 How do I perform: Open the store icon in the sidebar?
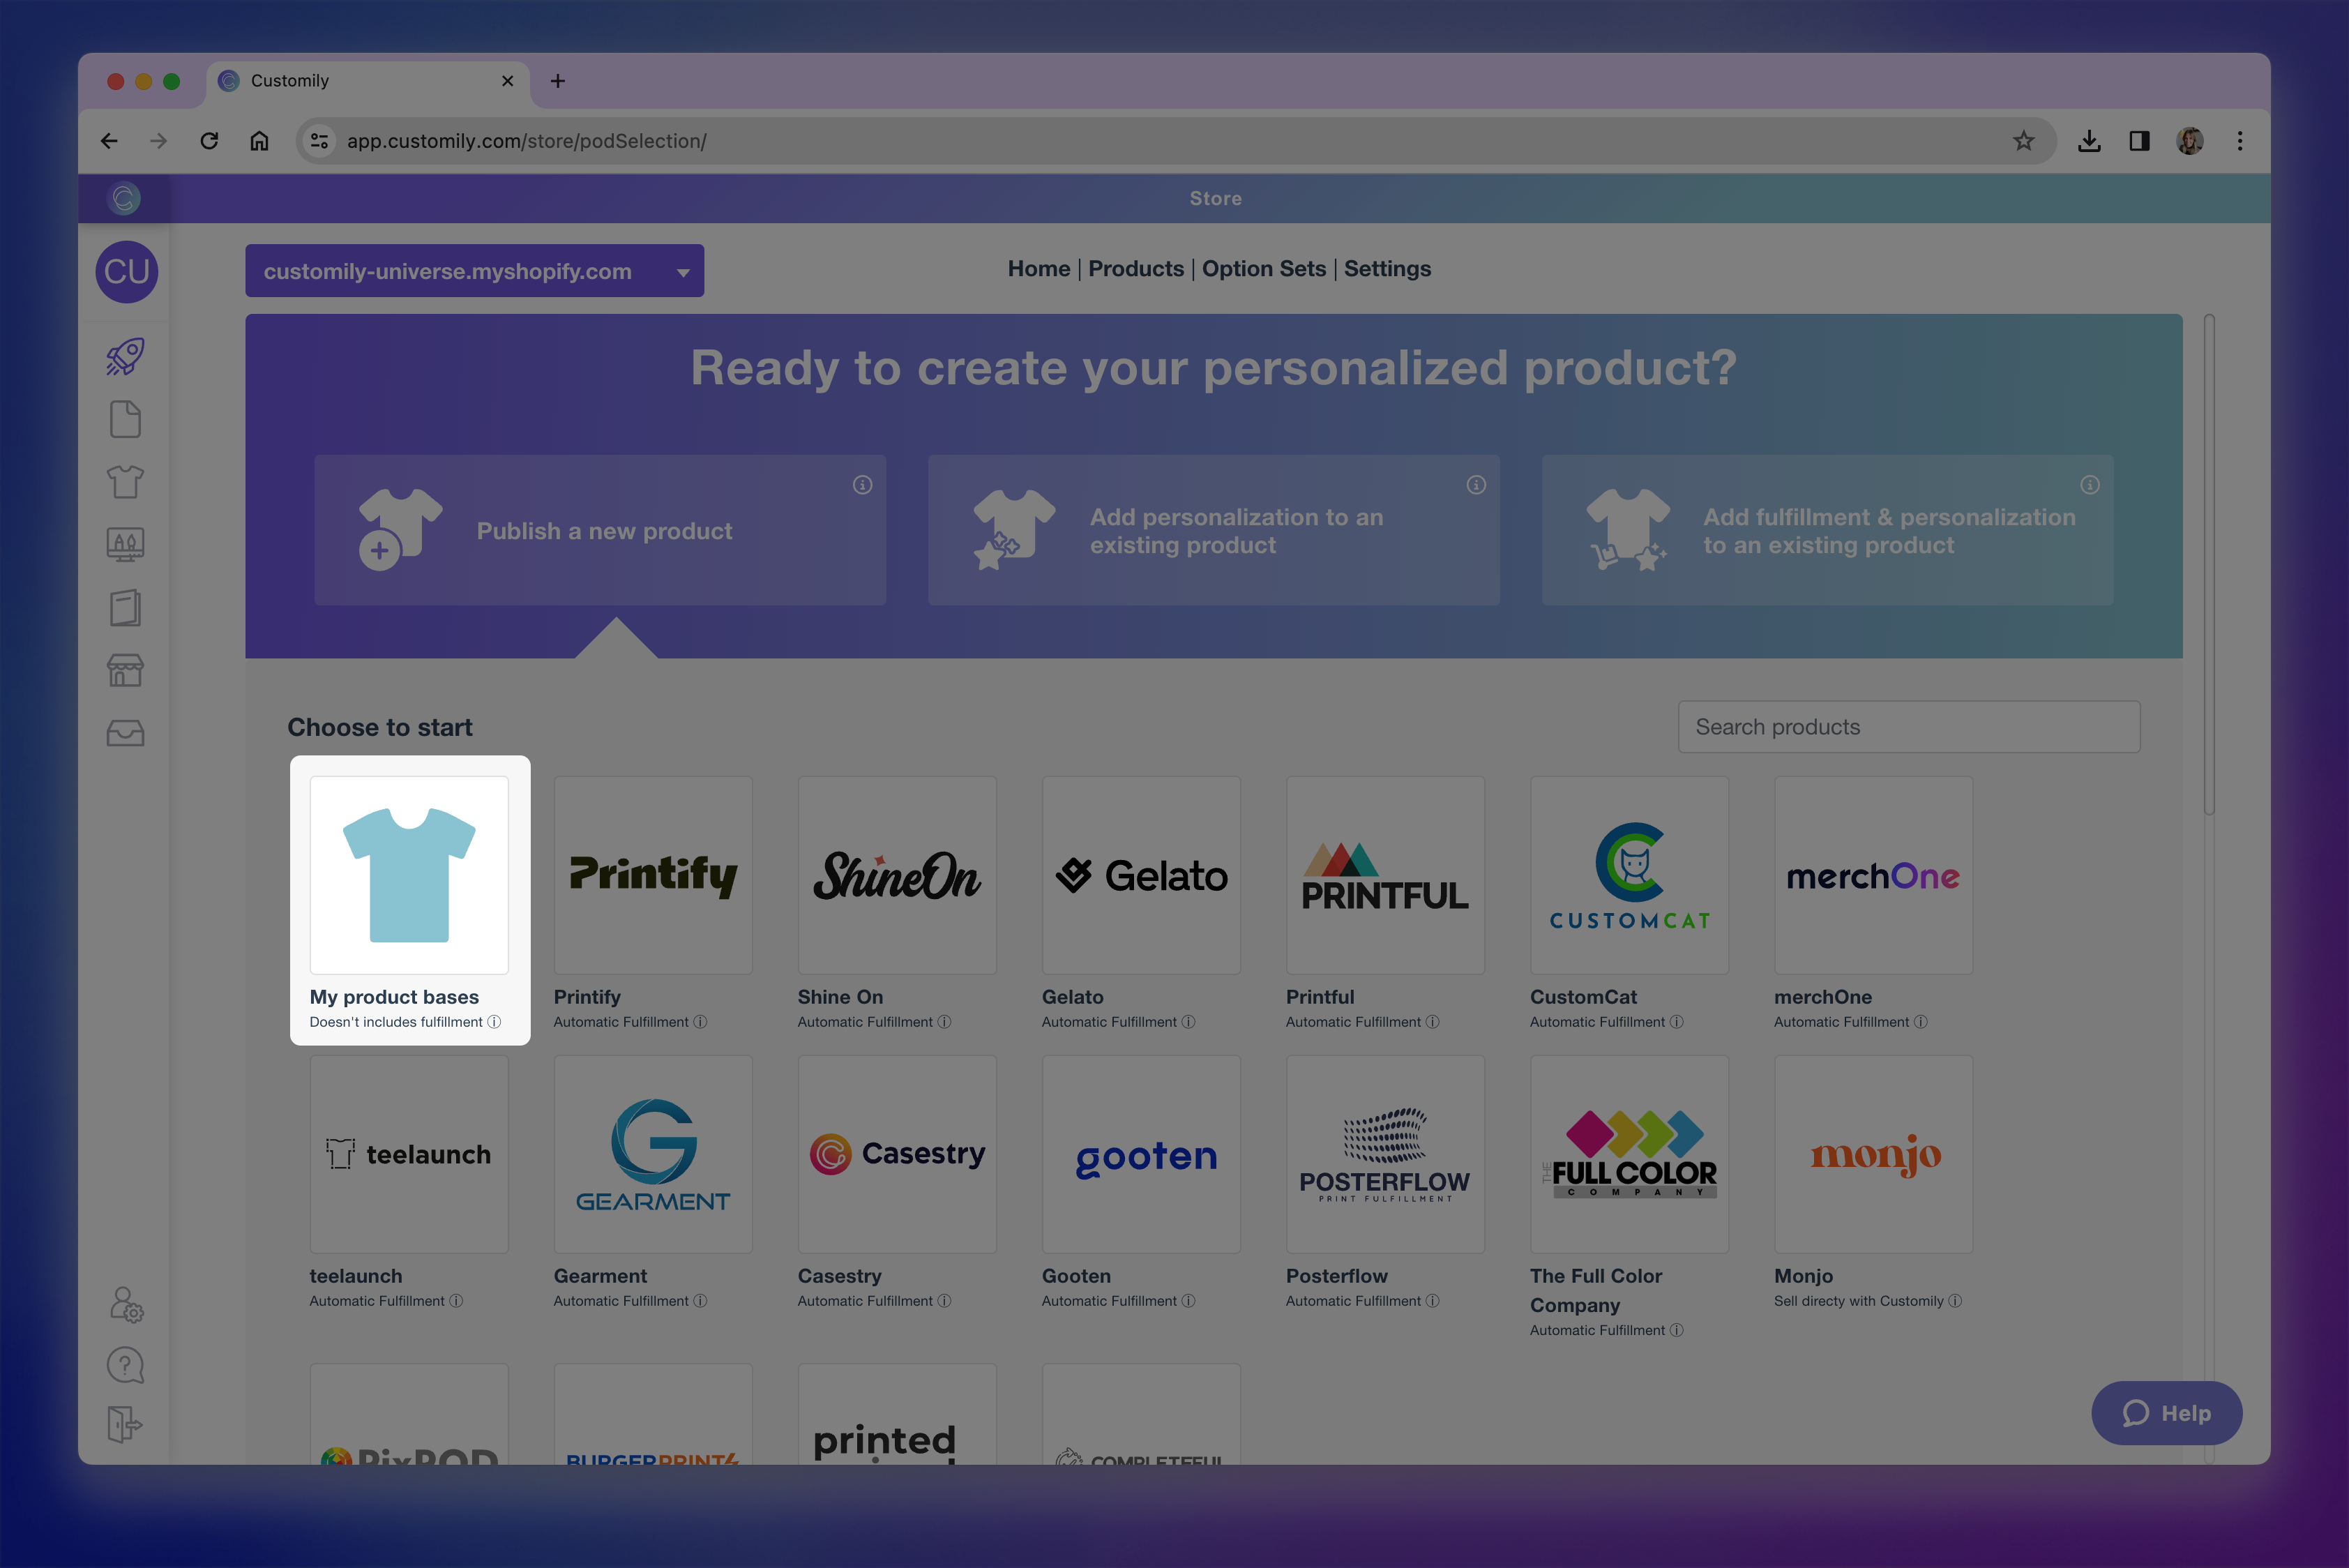pyautogui.click(x=125, y=670)
